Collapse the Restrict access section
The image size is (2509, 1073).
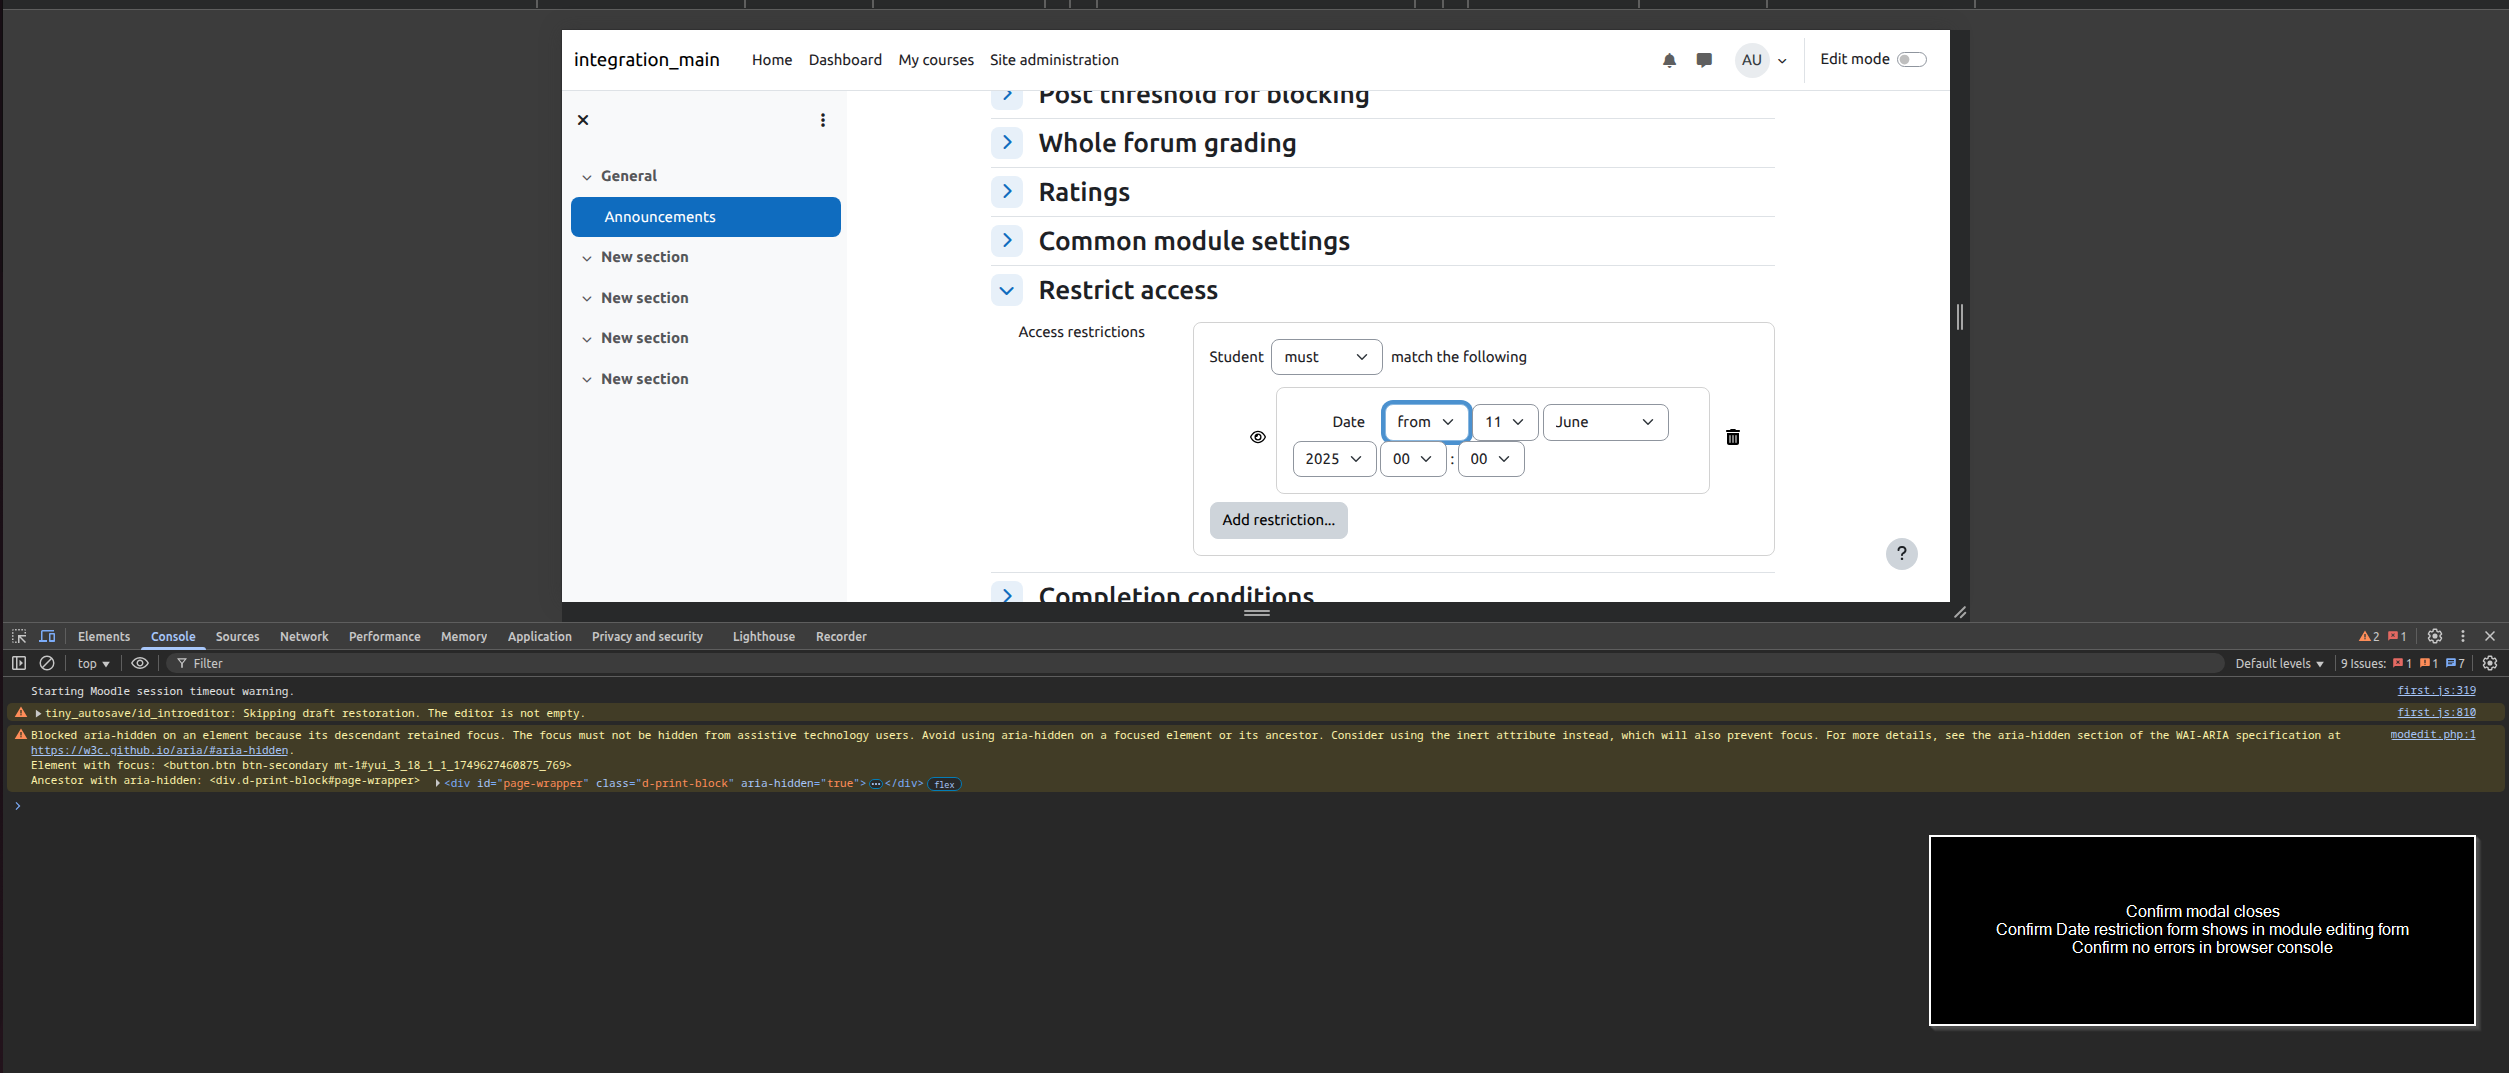click(1007, 290)
